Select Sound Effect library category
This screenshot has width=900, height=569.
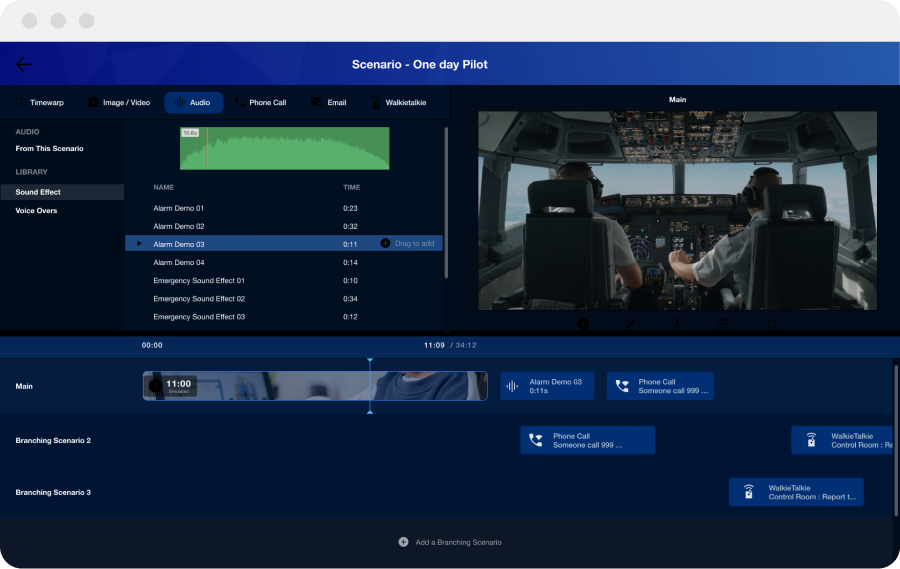pos(62,192)
